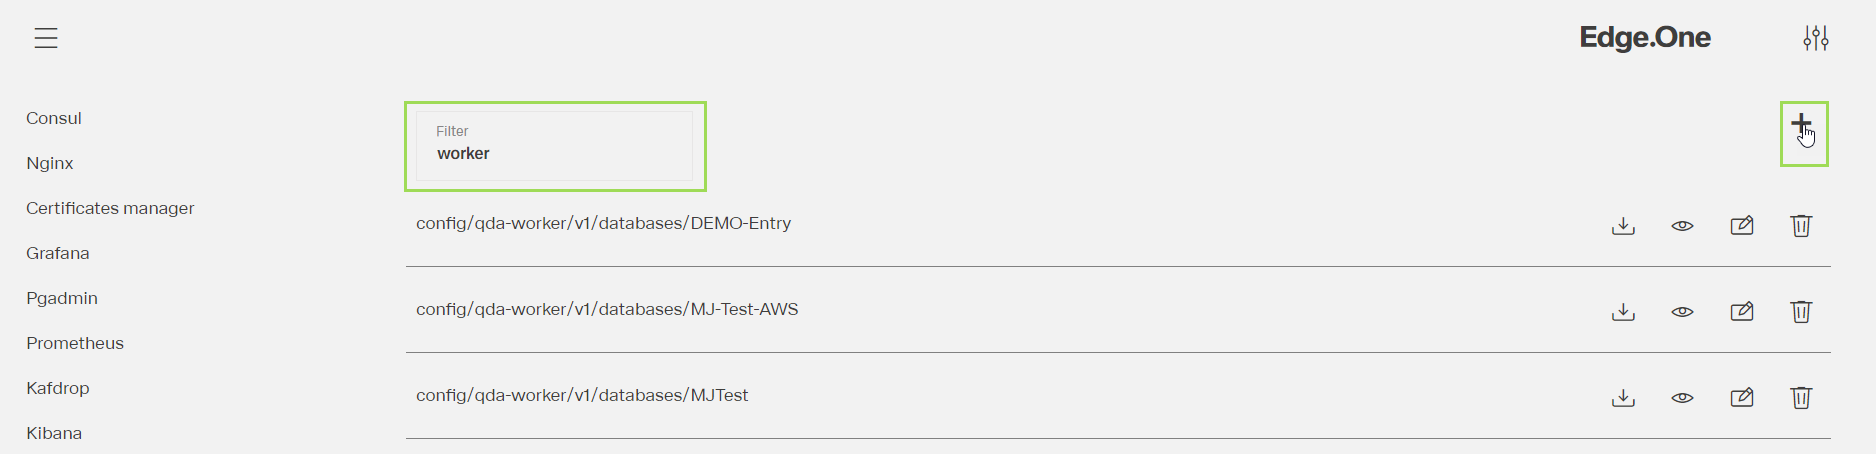Open Grafana from the sidebar
1876x454 pixels.
click(x=58, y=253)
